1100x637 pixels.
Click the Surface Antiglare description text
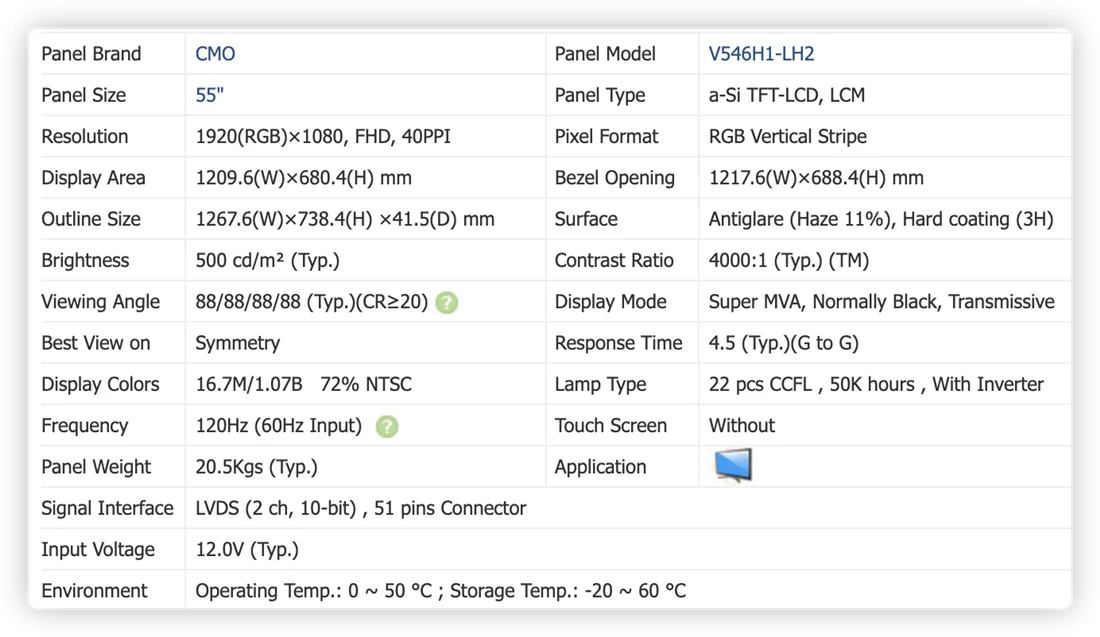[881, 220]
